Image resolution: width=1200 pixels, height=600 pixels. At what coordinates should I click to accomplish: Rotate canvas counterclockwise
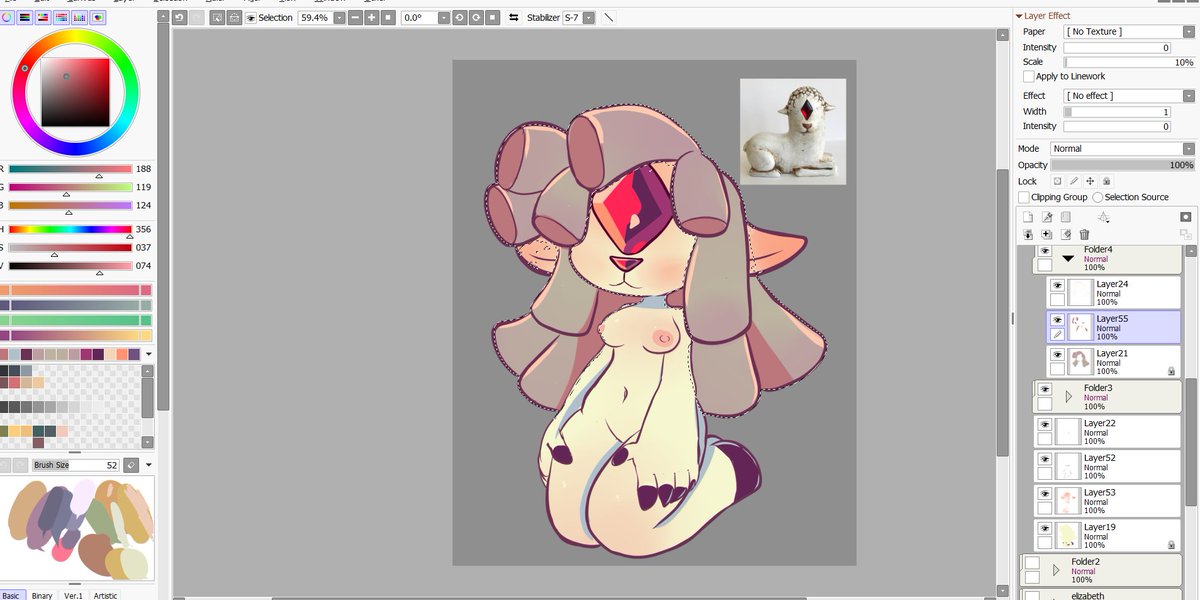click(459, 17)
